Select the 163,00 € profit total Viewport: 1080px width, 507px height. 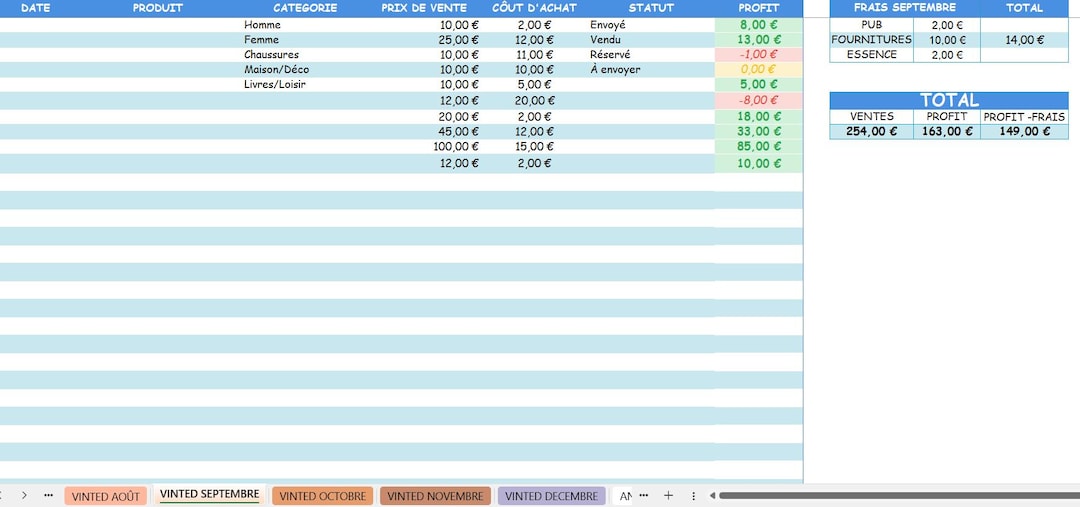(x=947, y=132)
